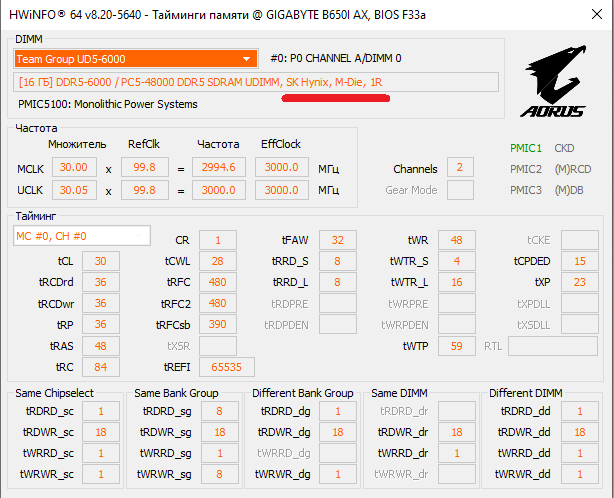
Task: Click the tREFI value 65535
Action: 227,367
